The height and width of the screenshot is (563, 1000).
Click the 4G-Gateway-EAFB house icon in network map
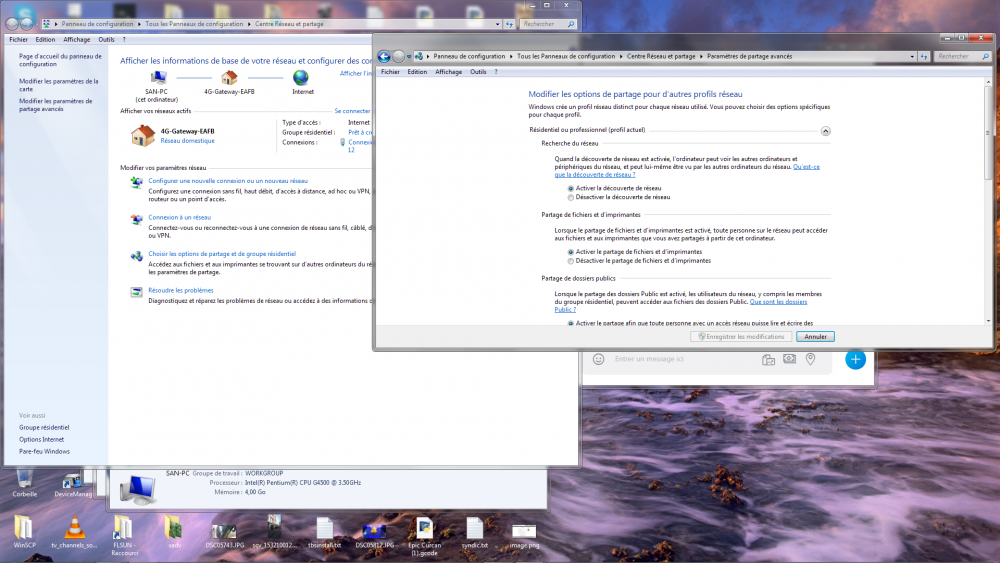click(x=229, y=78)
